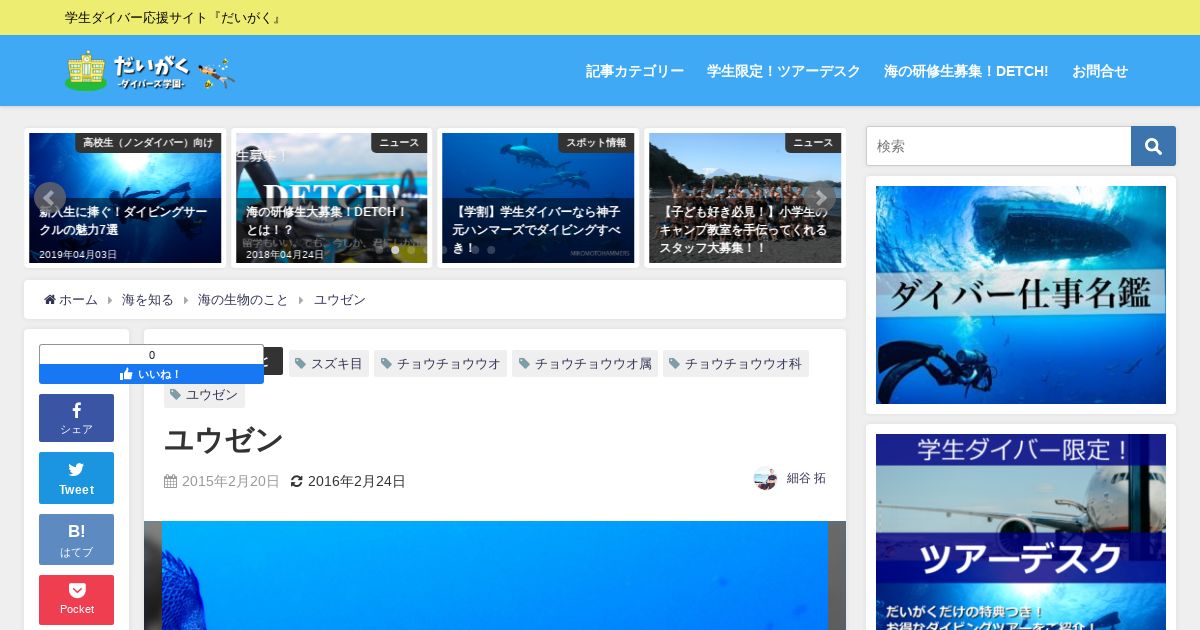The width and height of the screenshot is (1200, 630).
Task: Go to 海の生物のこと breadcrumb link
Action: pyautogui.click(x=243, y=300)
